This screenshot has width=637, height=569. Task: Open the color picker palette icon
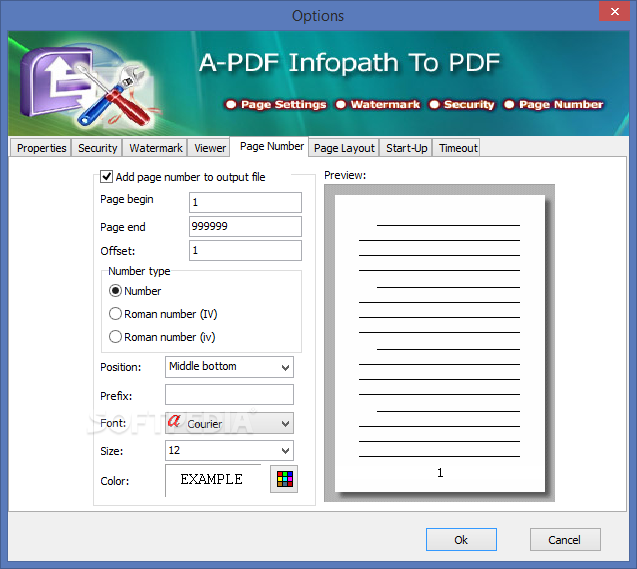[x=284, y=479]
